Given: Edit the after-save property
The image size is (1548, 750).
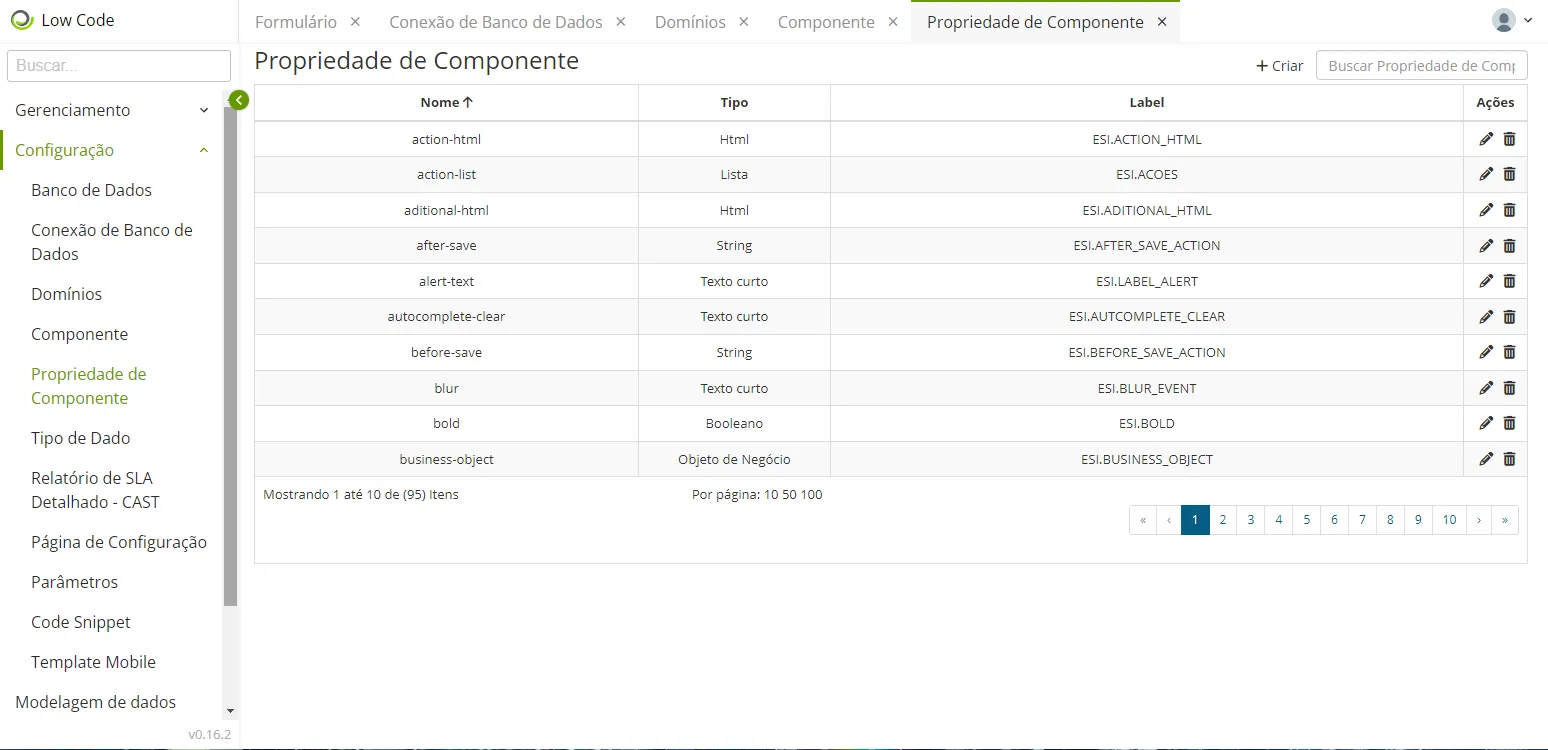Looking at the screenshot, I should click(1486, 245).
